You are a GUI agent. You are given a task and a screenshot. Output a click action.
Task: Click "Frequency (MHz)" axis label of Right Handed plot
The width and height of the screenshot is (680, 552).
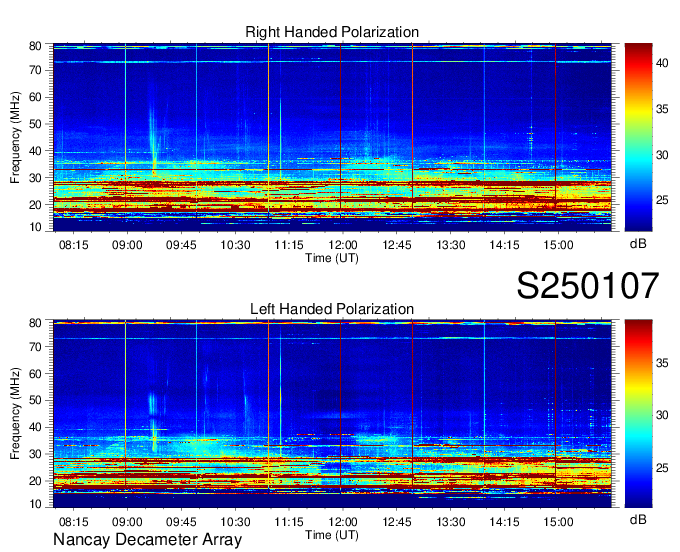[15, 137]
